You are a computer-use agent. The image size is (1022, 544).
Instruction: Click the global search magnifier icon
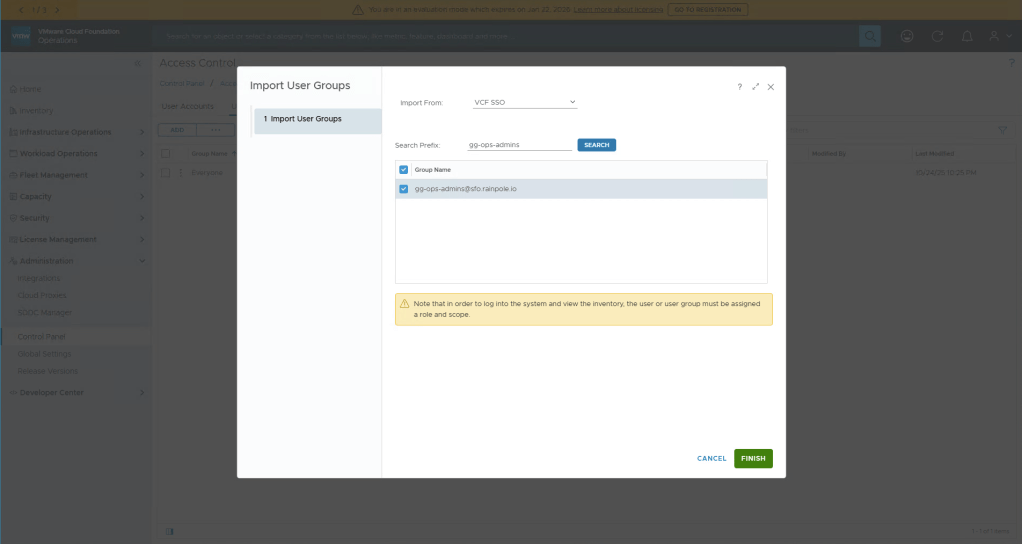tap(870, 36)
